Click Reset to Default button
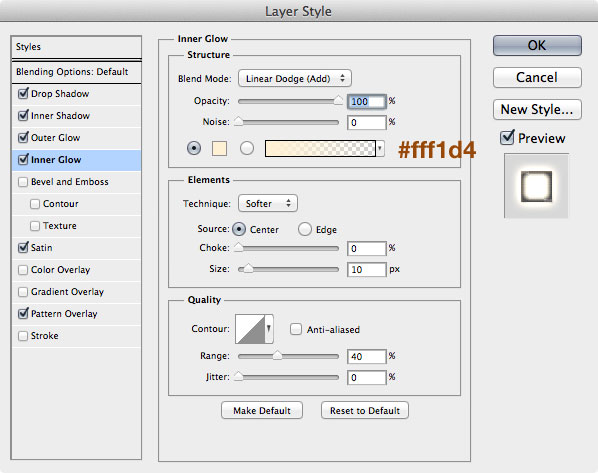Screen dimensions: 598x473 coord(365,410)
